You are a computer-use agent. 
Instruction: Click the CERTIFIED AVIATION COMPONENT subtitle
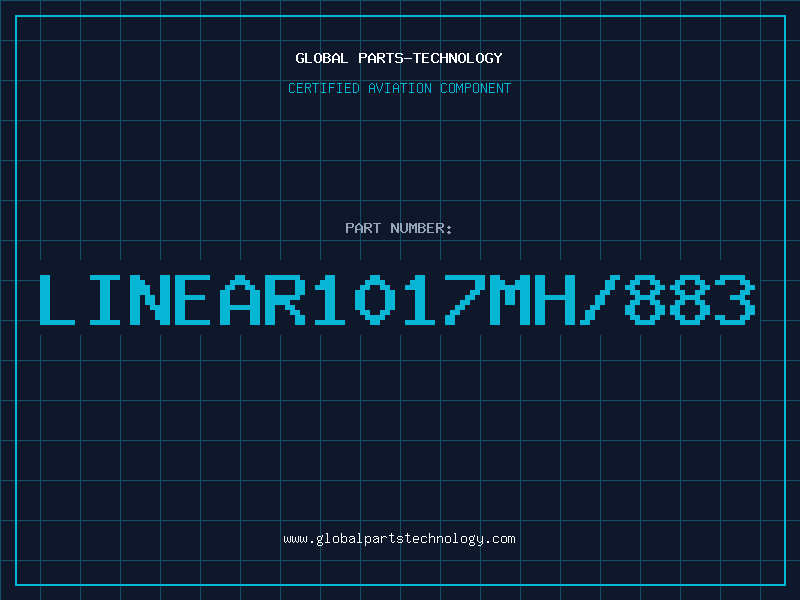coord(399,88)
